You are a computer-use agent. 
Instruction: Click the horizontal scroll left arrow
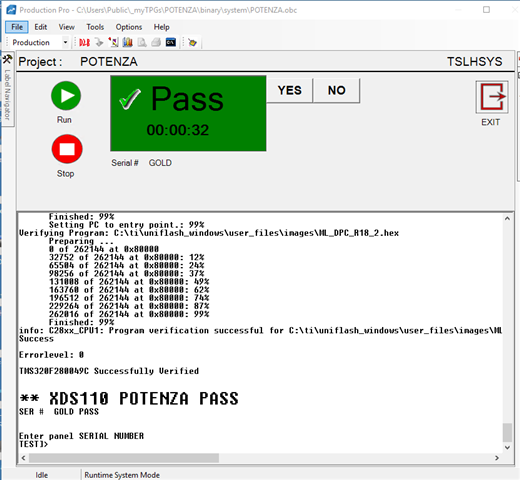coord(23,458)
